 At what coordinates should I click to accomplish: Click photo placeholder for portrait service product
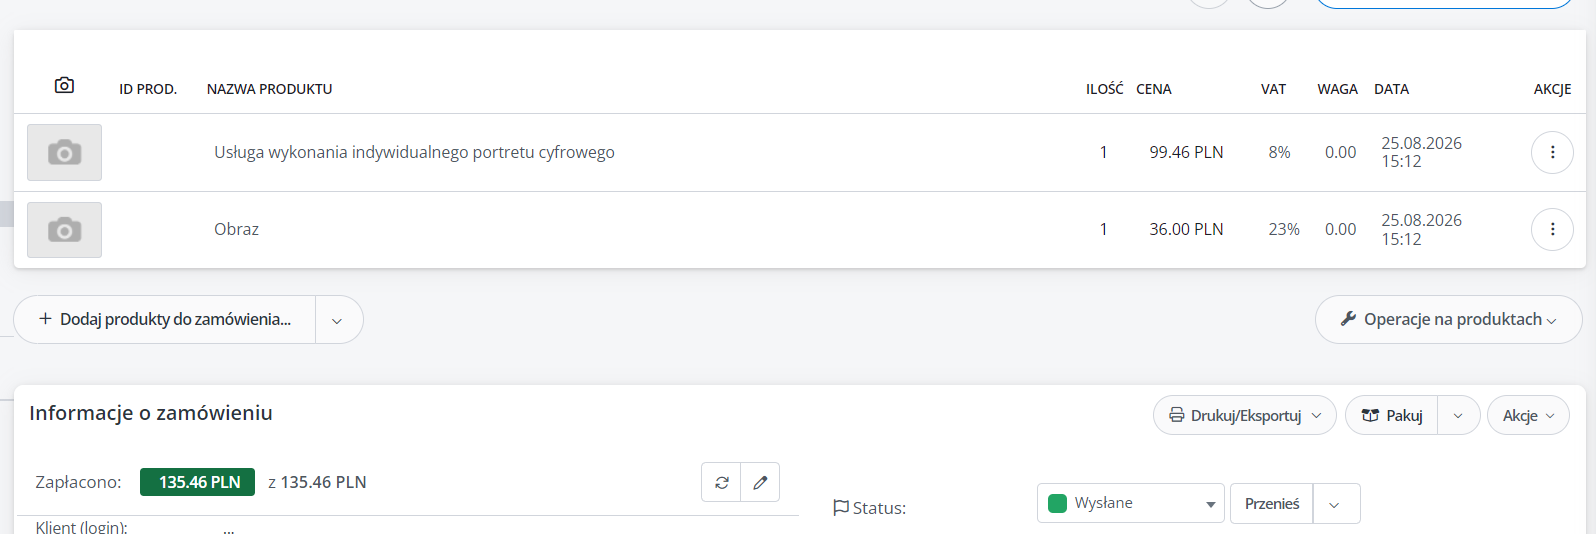(64, 152)
